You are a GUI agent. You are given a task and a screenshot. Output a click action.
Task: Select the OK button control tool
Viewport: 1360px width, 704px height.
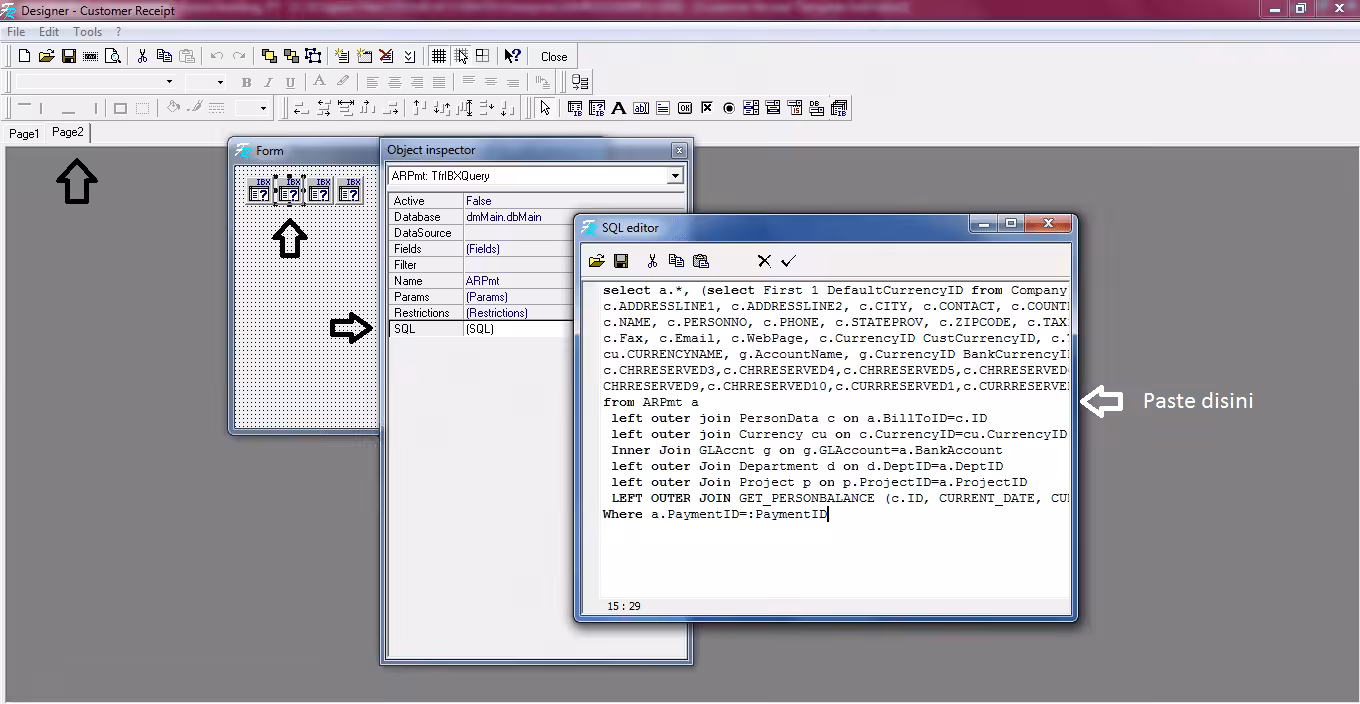click(x=685, y=108)
